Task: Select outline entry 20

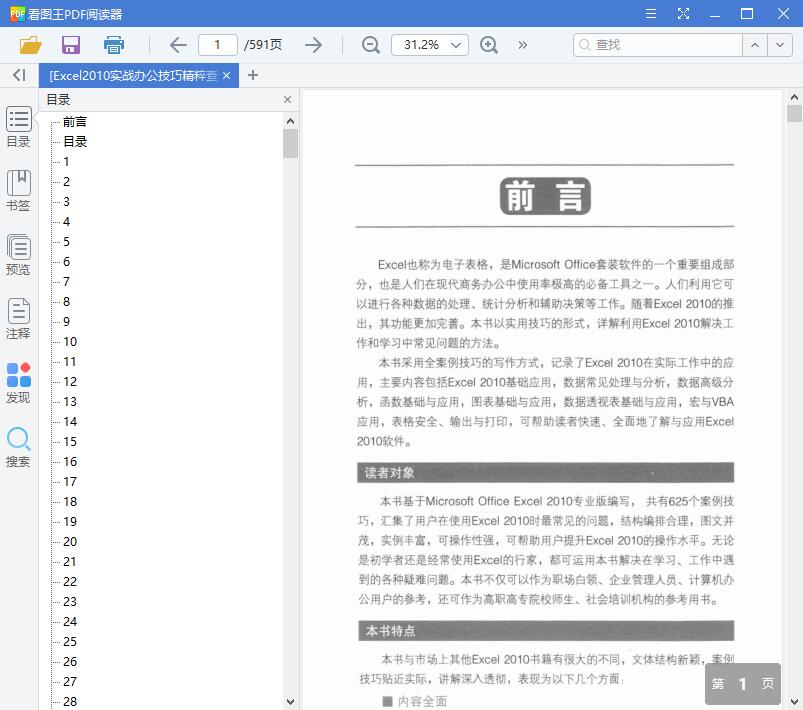Action: click(70, 541)
